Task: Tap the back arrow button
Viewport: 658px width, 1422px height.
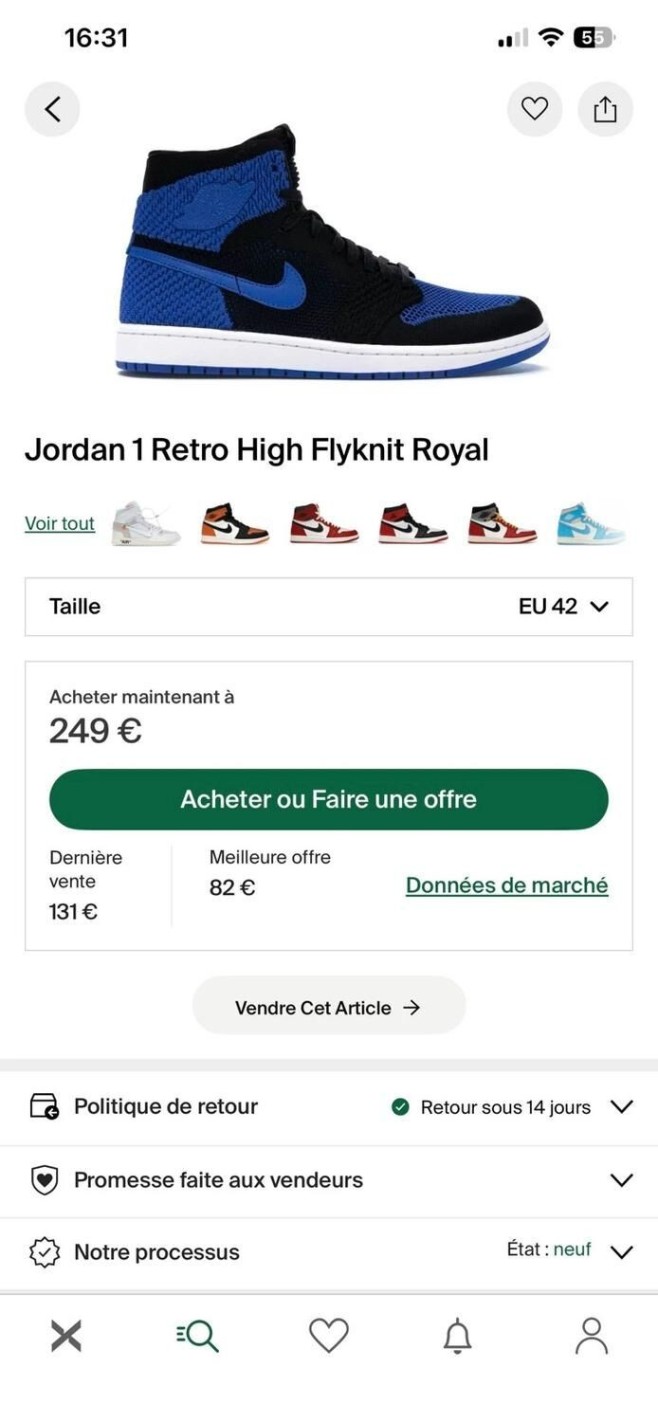Action: 52,109
